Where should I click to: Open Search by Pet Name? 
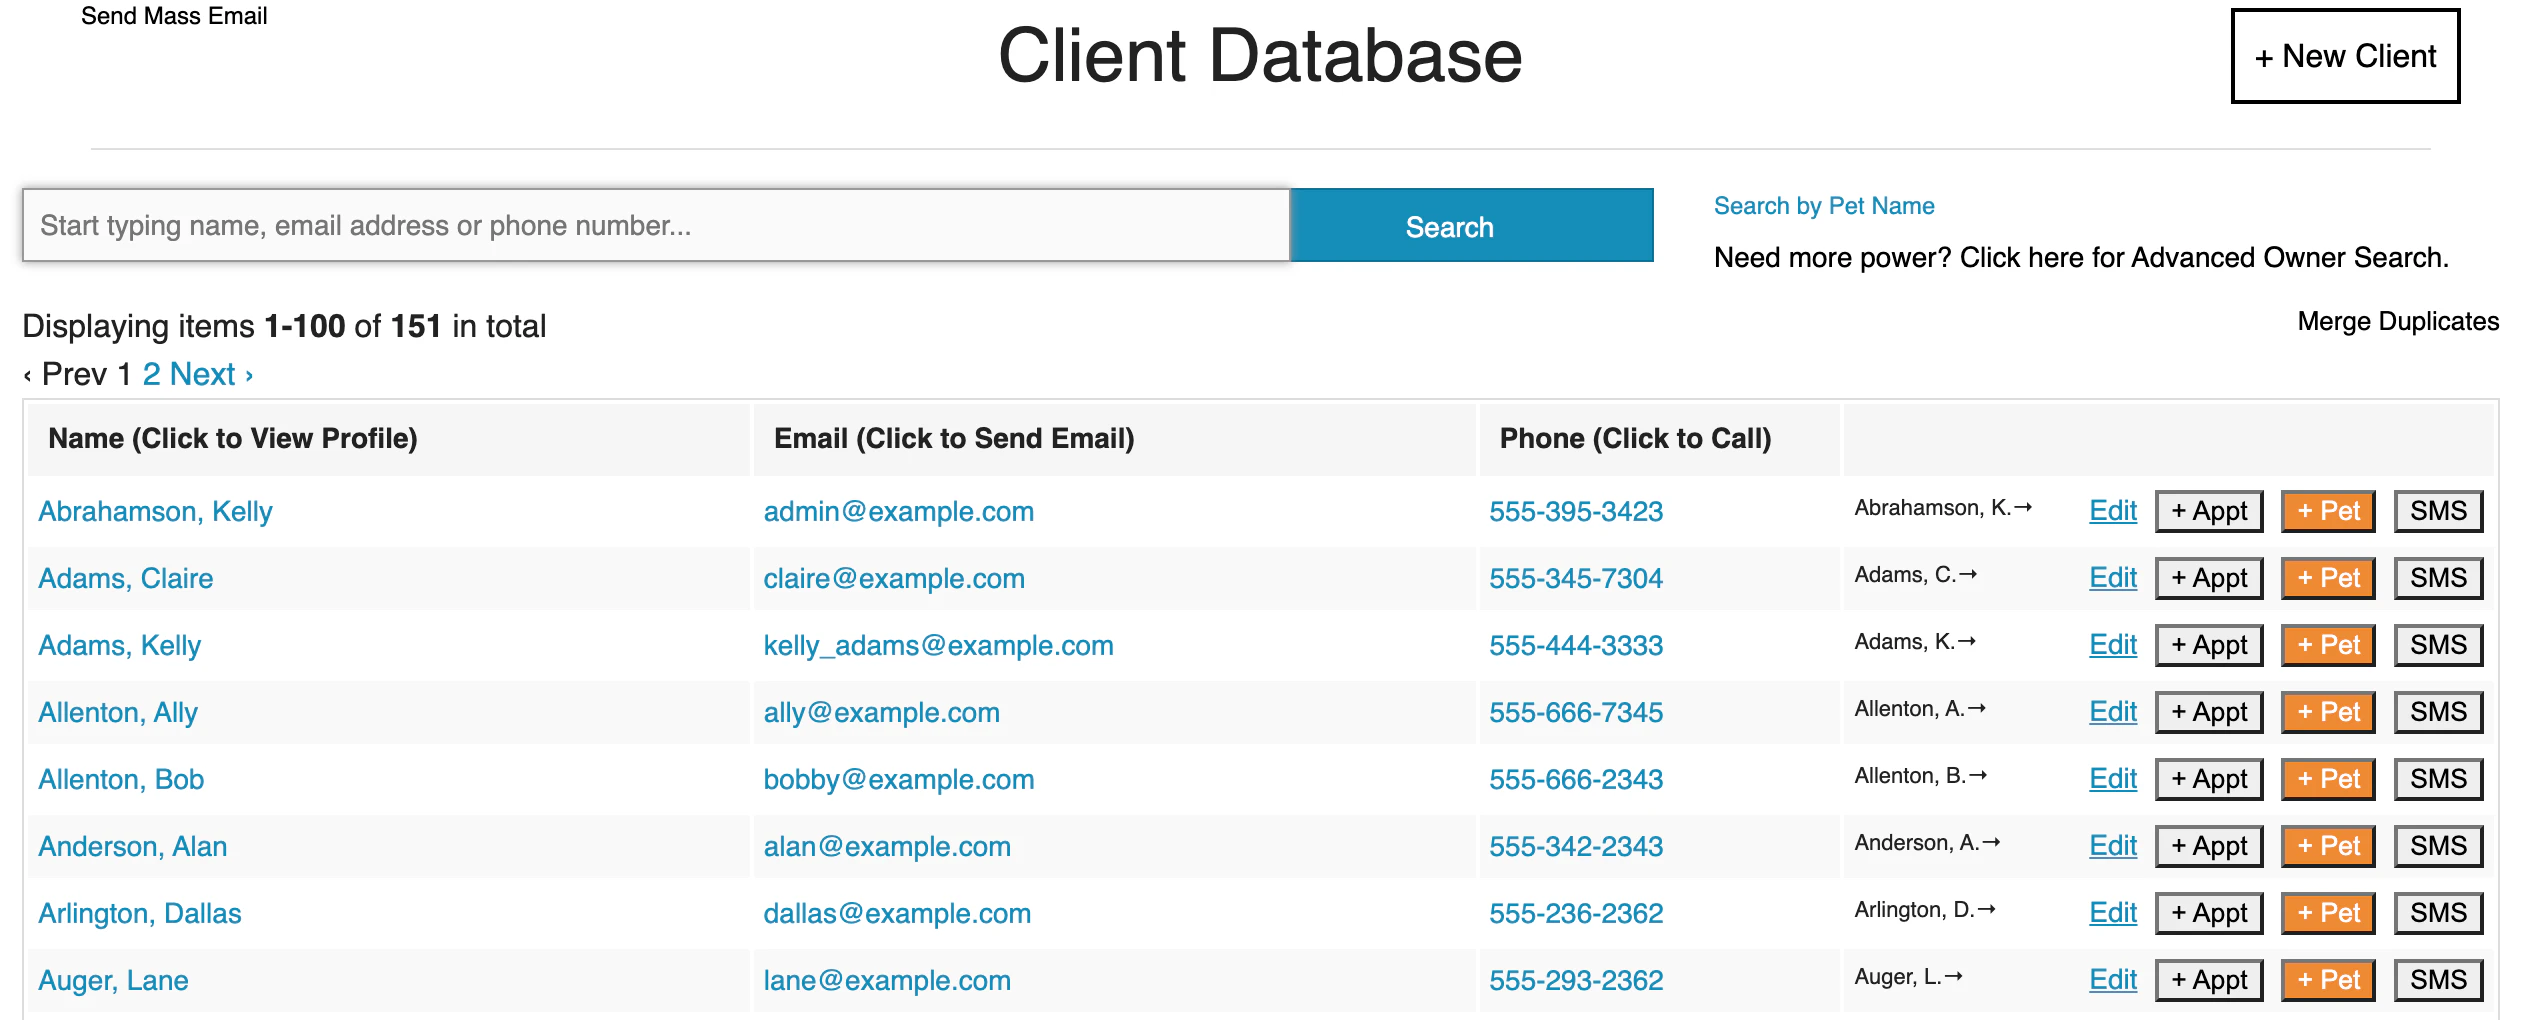click(1824, 206)
